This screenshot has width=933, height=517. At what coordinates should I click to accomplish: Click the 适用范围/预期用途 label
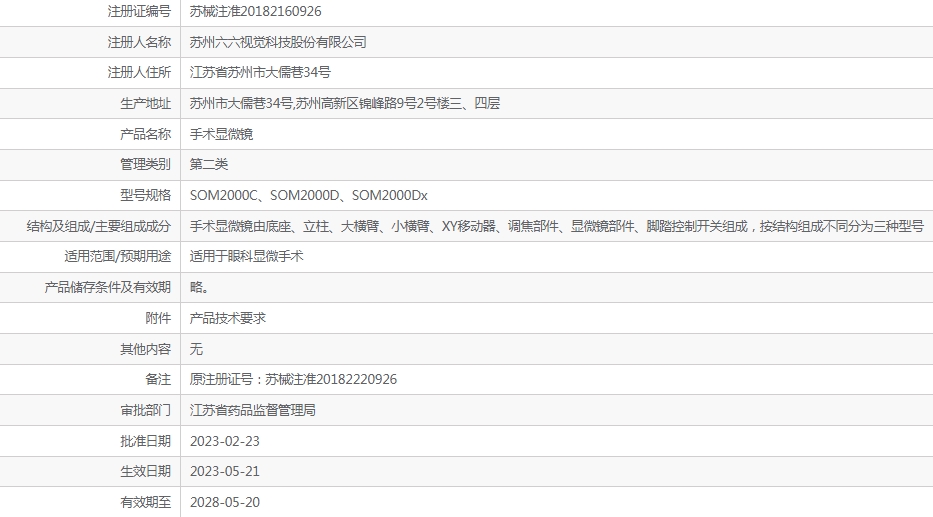118,256
